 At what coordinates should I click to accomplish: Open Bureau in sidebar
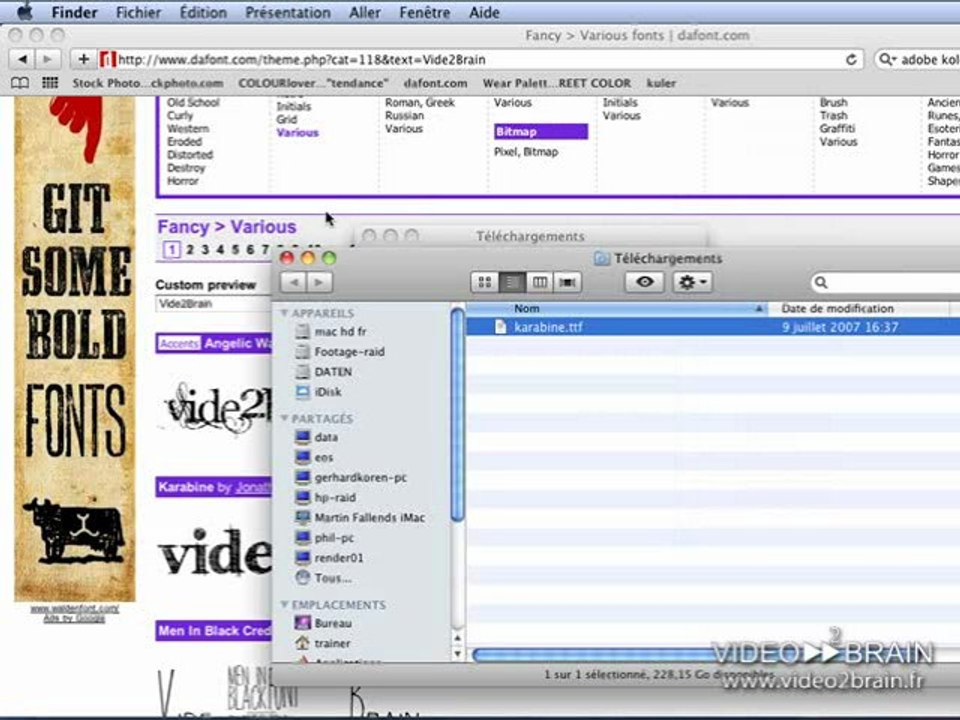[332, 623]
